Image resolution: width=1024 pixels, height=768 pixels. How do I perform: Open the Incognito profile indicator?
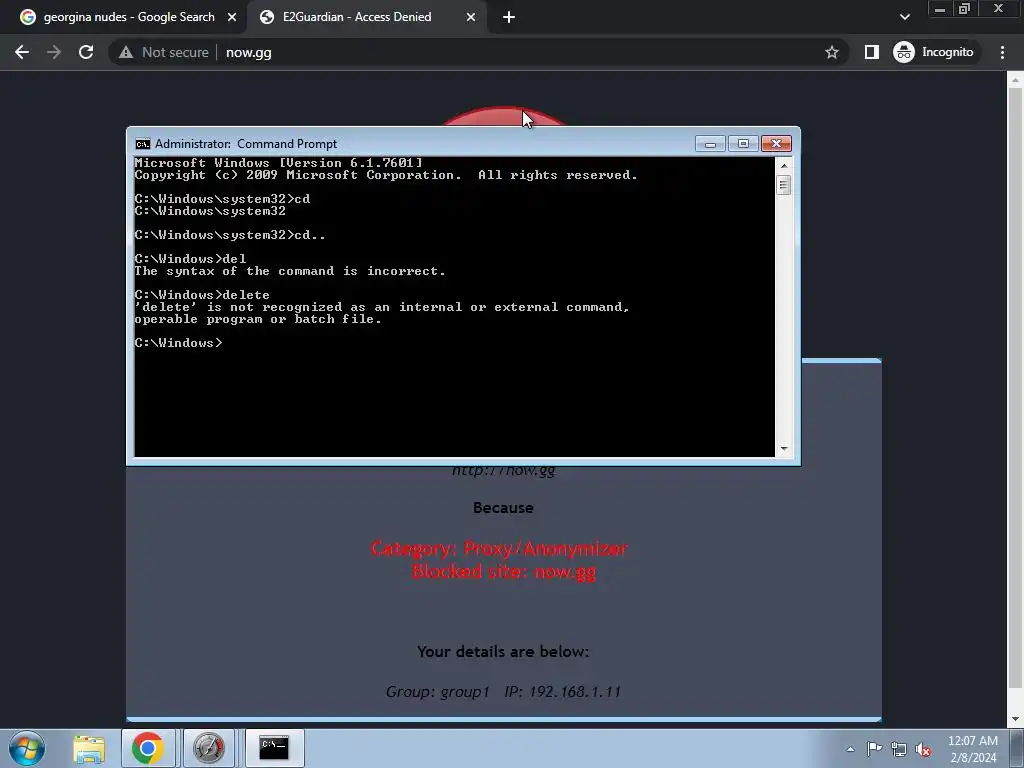[934, 52]
